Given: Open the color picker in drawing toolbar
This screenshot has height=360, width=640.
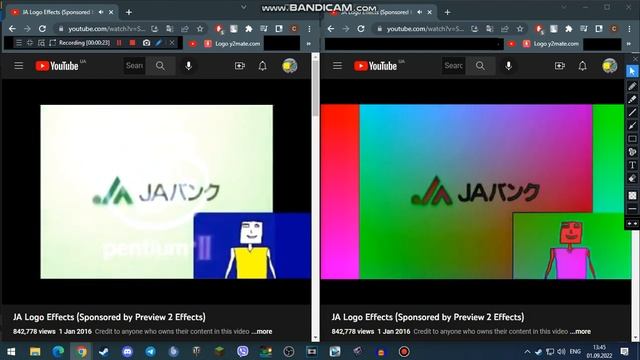Looking at the screenshot, I should click(632, 196).
